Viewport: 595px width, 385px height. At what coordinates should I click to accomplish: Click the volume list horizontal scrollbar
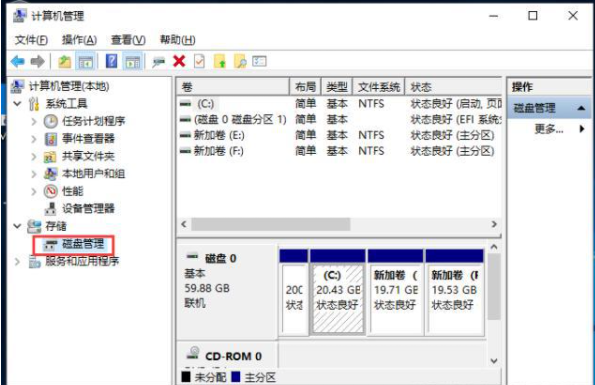(339, 224)
